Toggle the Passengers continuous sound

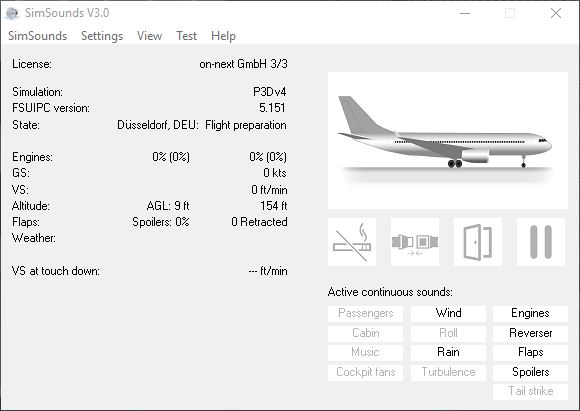(365, 313)
